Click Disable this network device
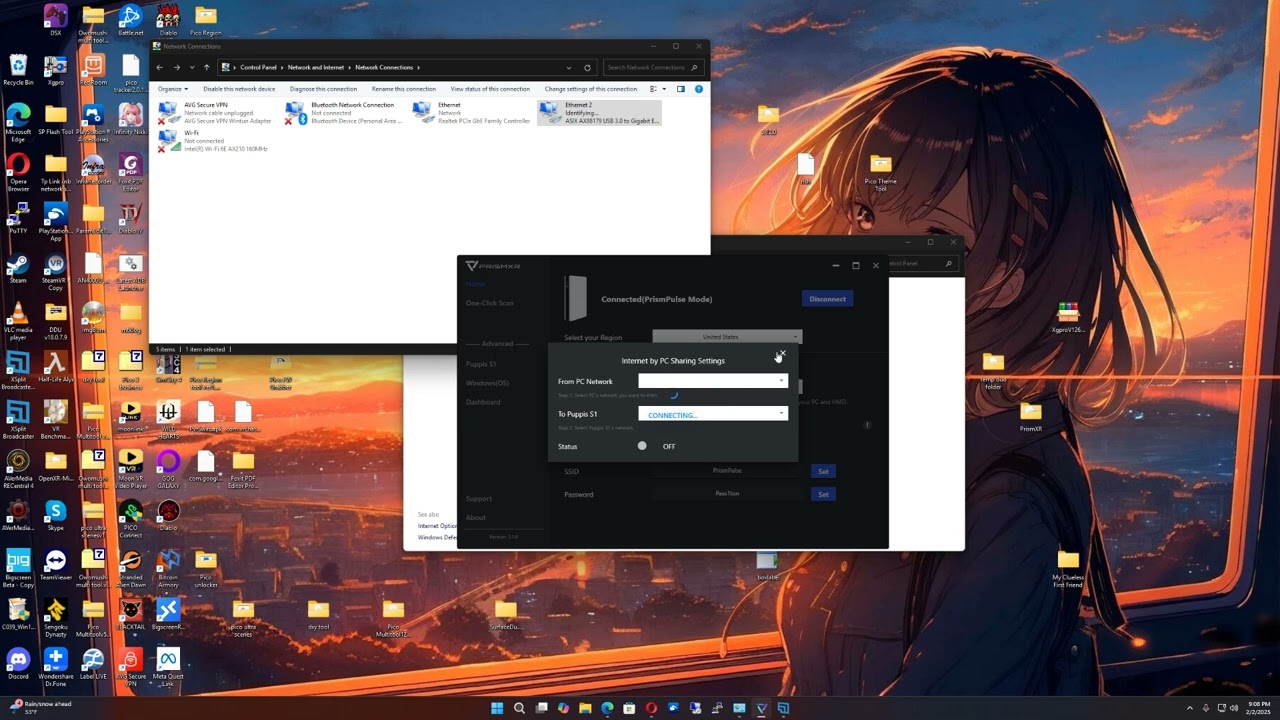Screen dimensions: 1280x720 [x=239, y=89]
